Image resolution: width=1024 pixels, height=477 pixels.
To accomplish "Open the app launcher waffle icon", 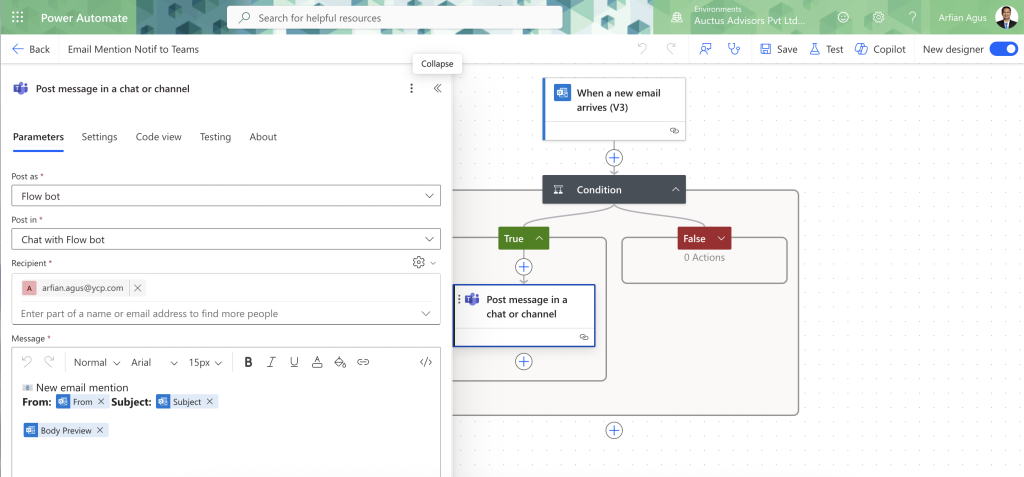I will pos(18,18).
